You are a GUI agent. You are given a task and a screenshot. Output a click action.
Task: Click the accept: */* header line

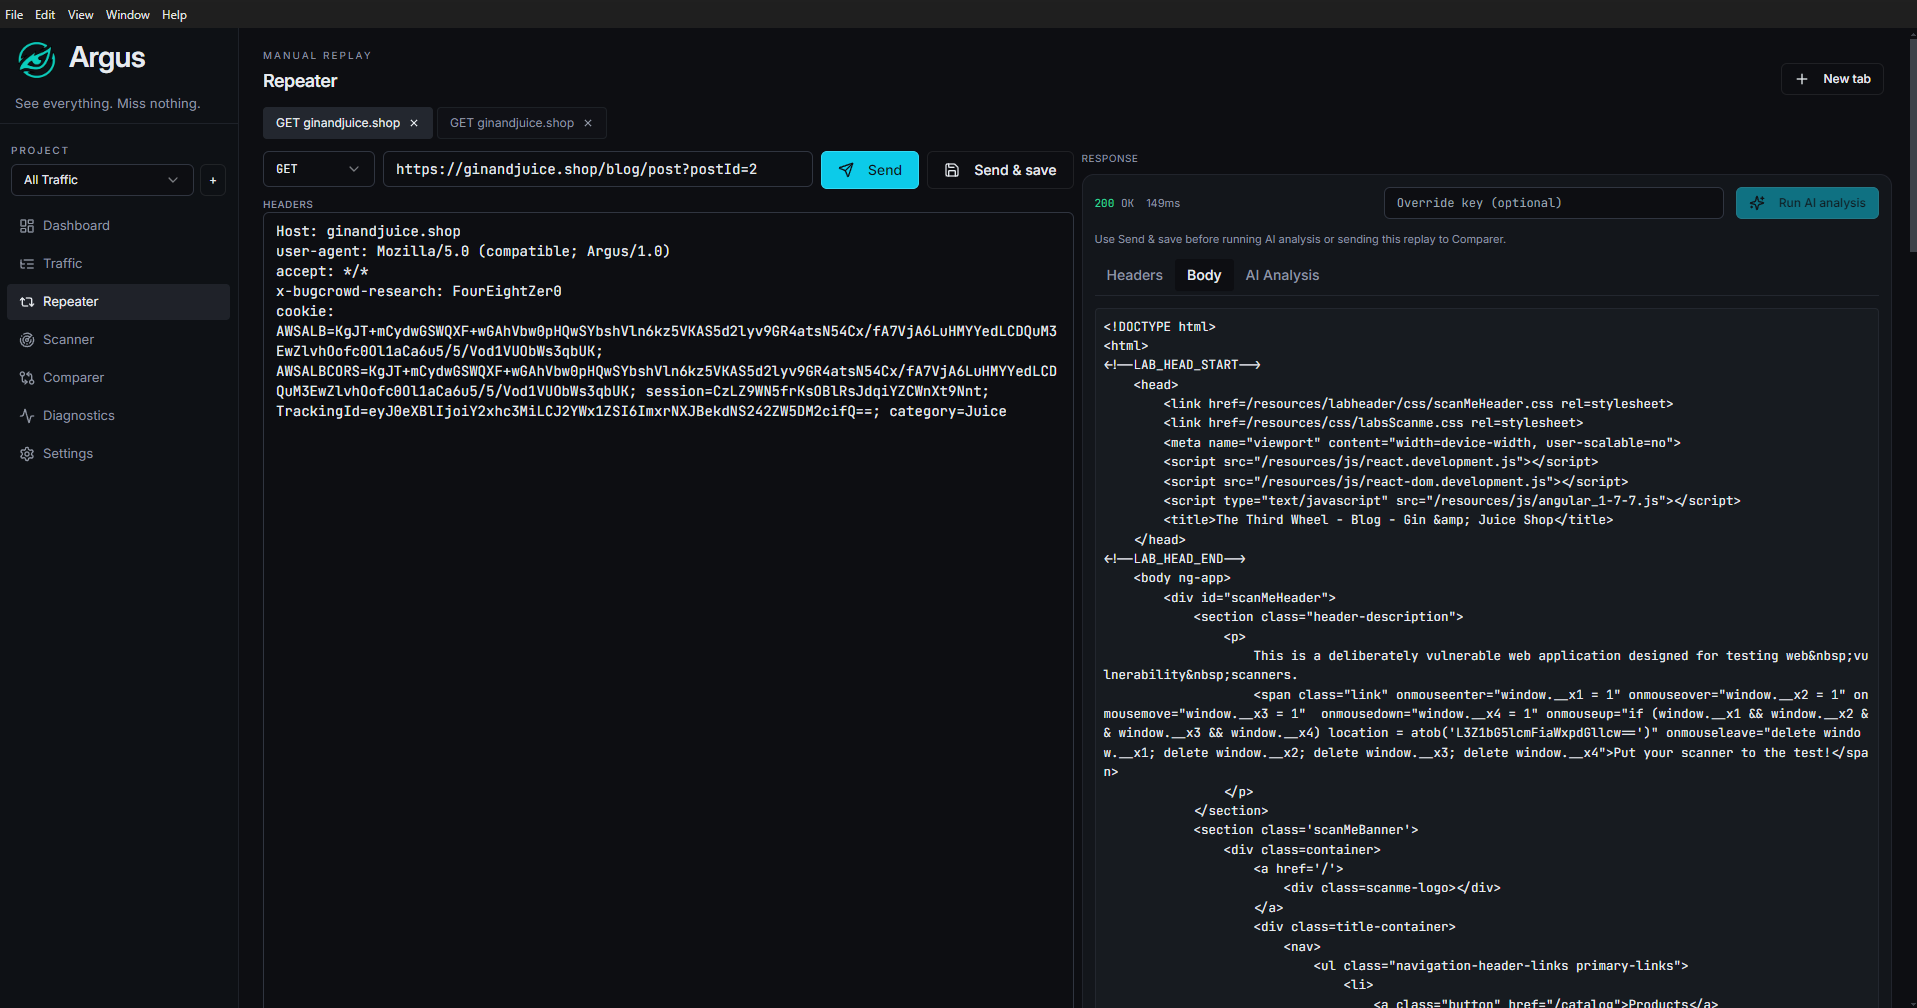(x=322, y=272)
